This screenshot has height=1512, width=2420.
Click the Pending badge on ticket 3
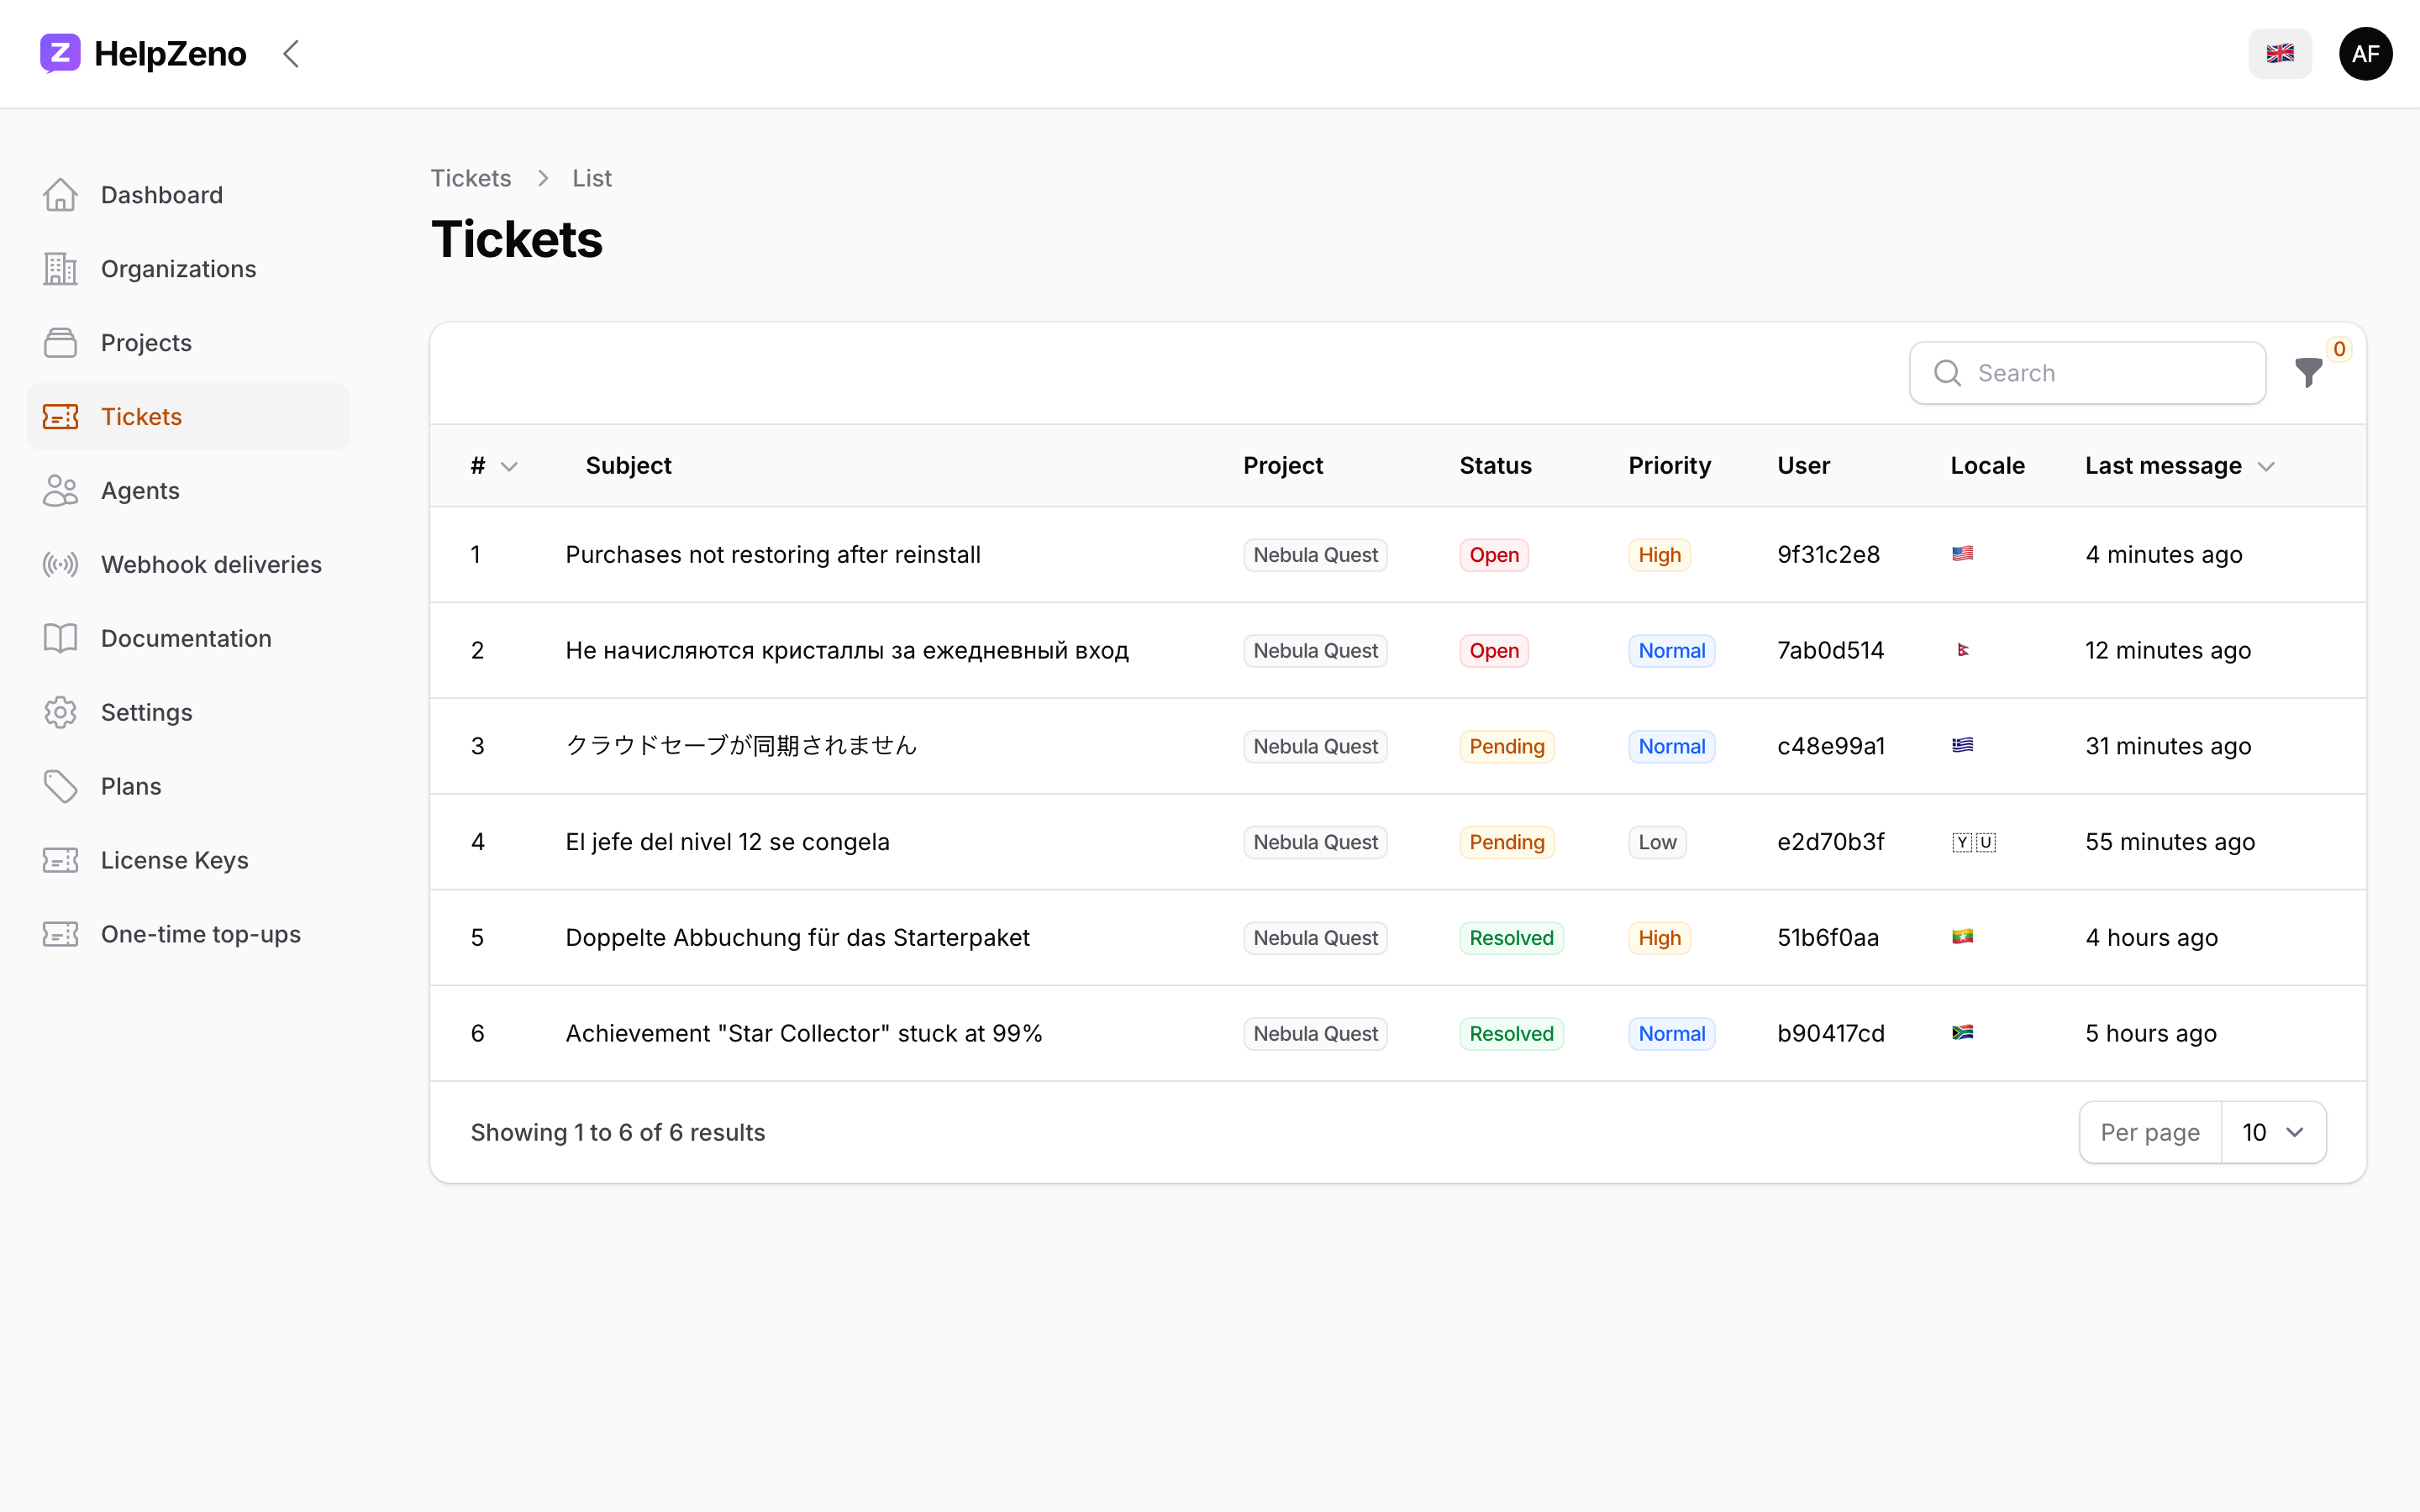(1507, 746)
